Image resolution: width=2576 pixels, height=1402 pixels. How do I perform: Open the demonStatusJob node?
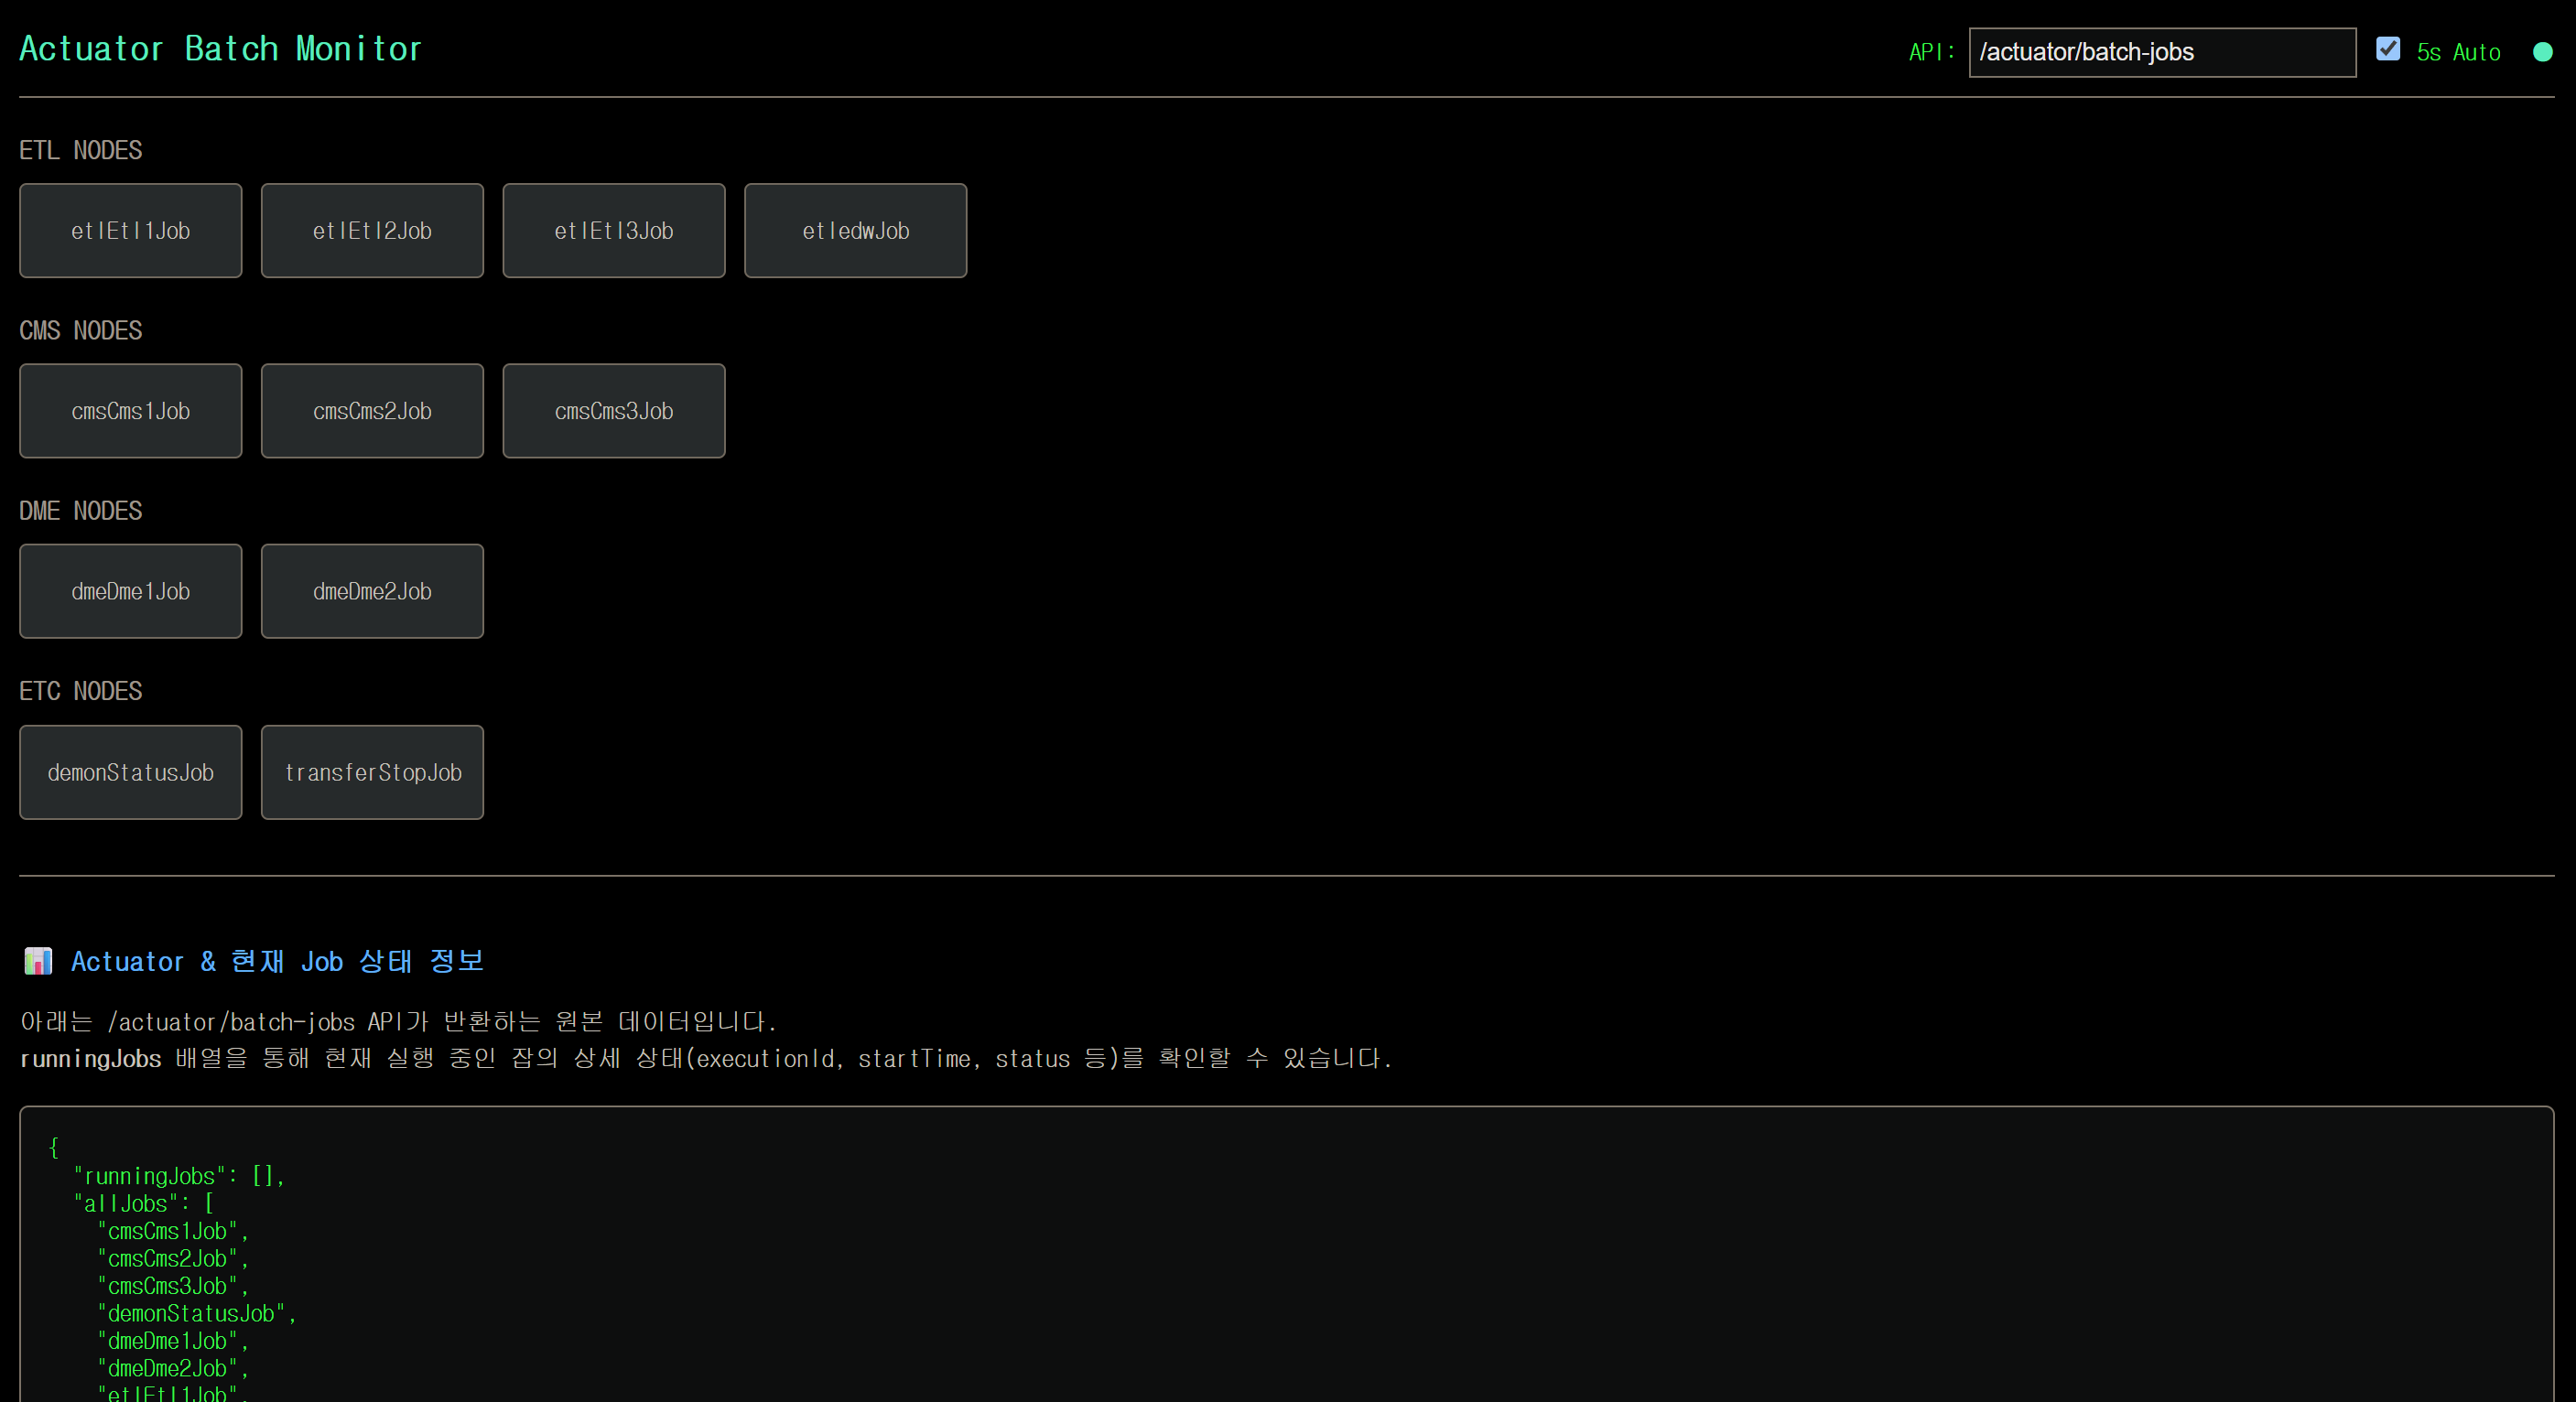[130, 772]
